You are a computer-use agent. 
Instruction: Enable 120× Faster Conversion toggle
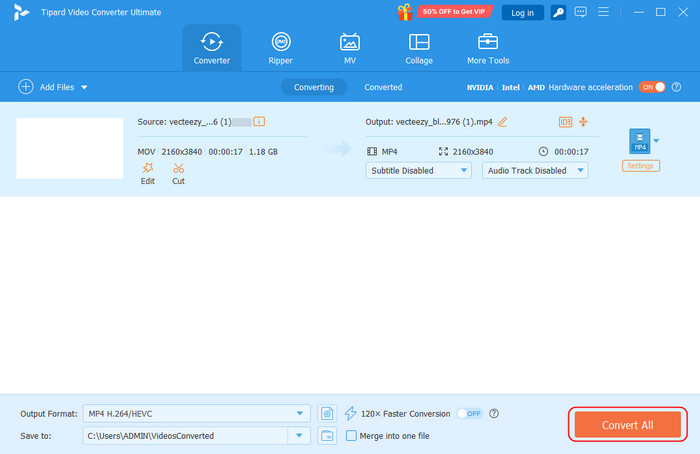click(x=470, y=413)
